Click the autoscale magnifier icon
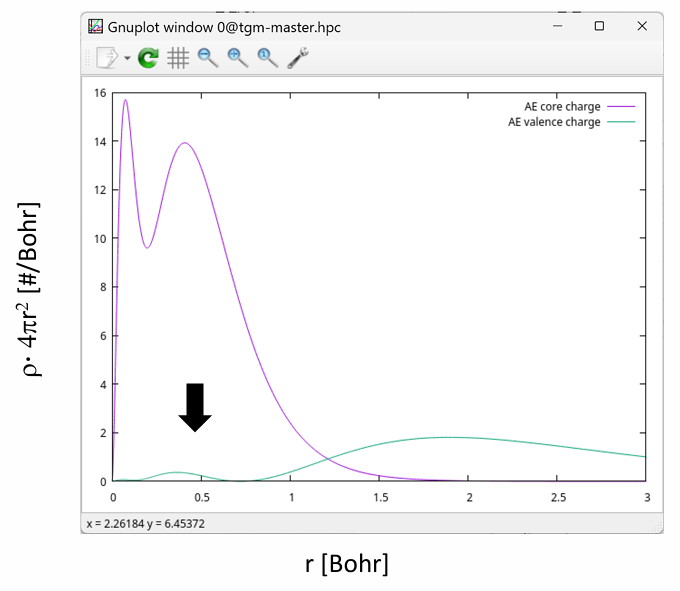The width and height of the screenshot is (680, 591). 268,59
